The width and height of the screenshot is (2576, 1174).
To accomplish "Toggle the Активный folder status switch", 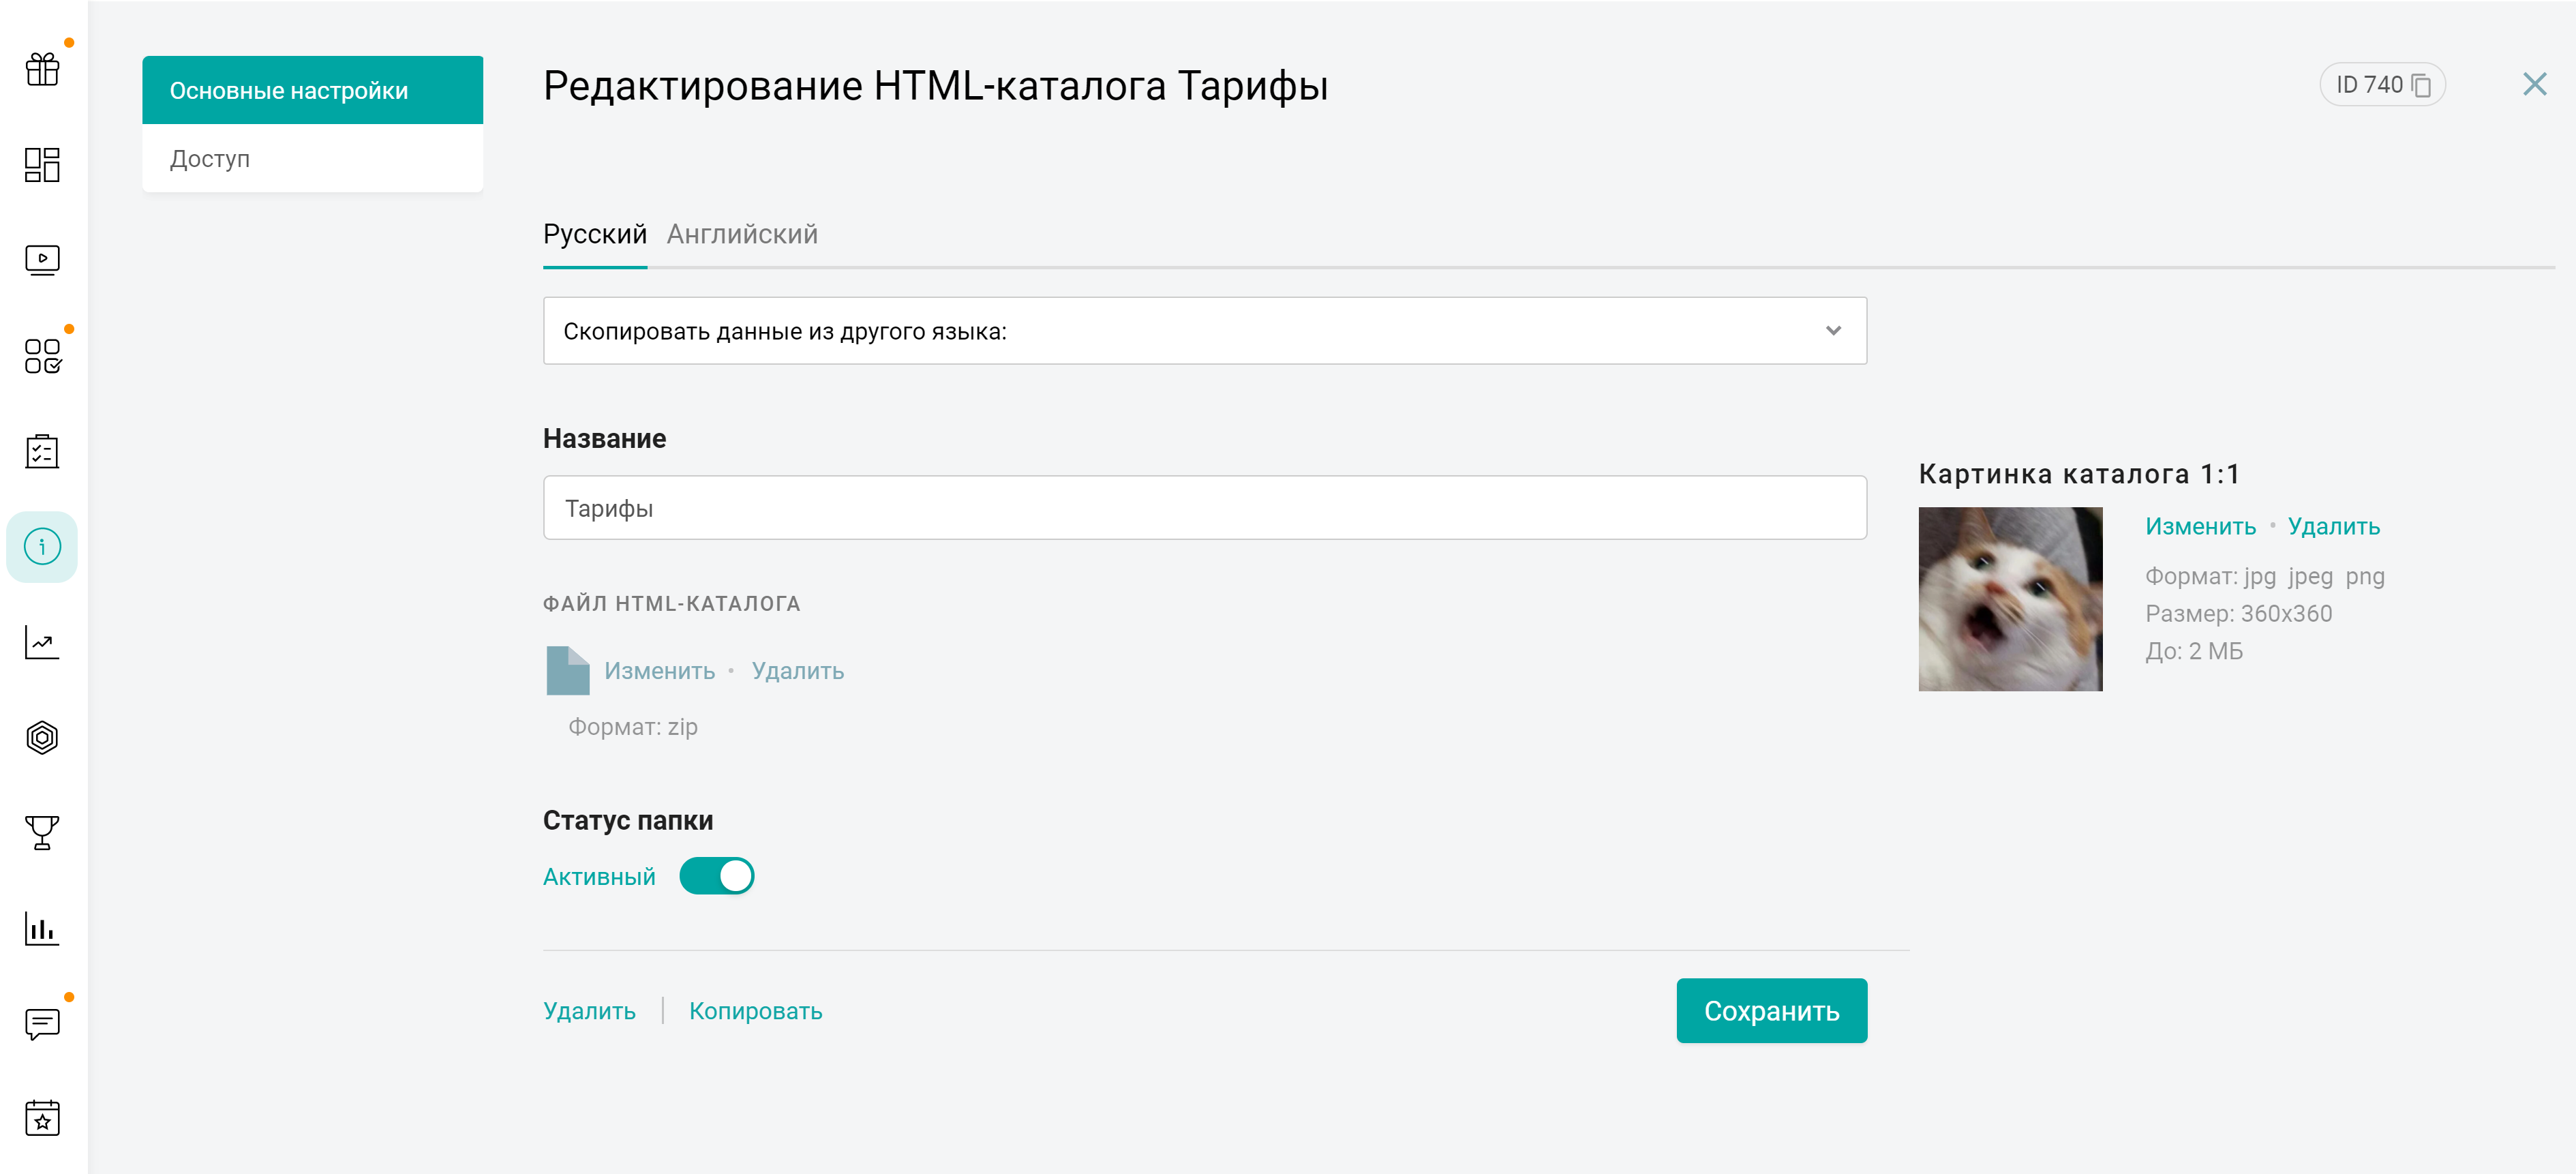I will coord(716,876).
